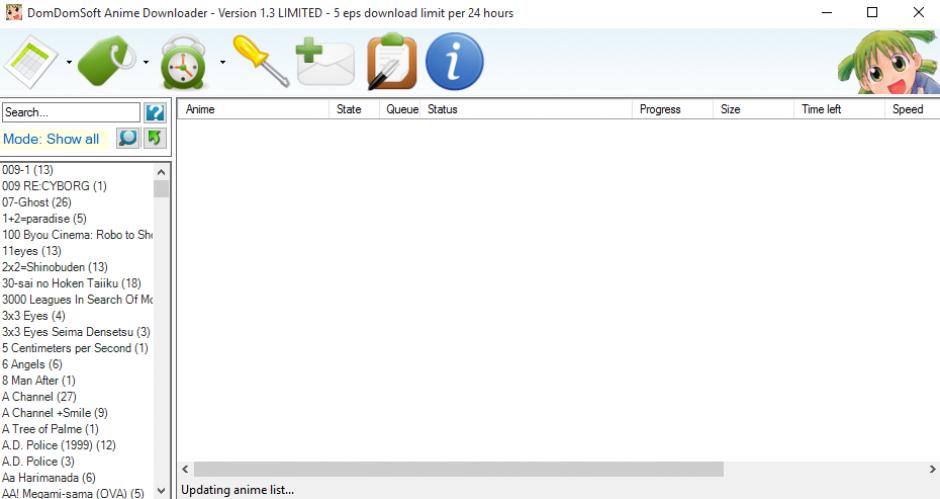
Task: Open the clipboard with pen icon
Action: (x=392, y=61)
